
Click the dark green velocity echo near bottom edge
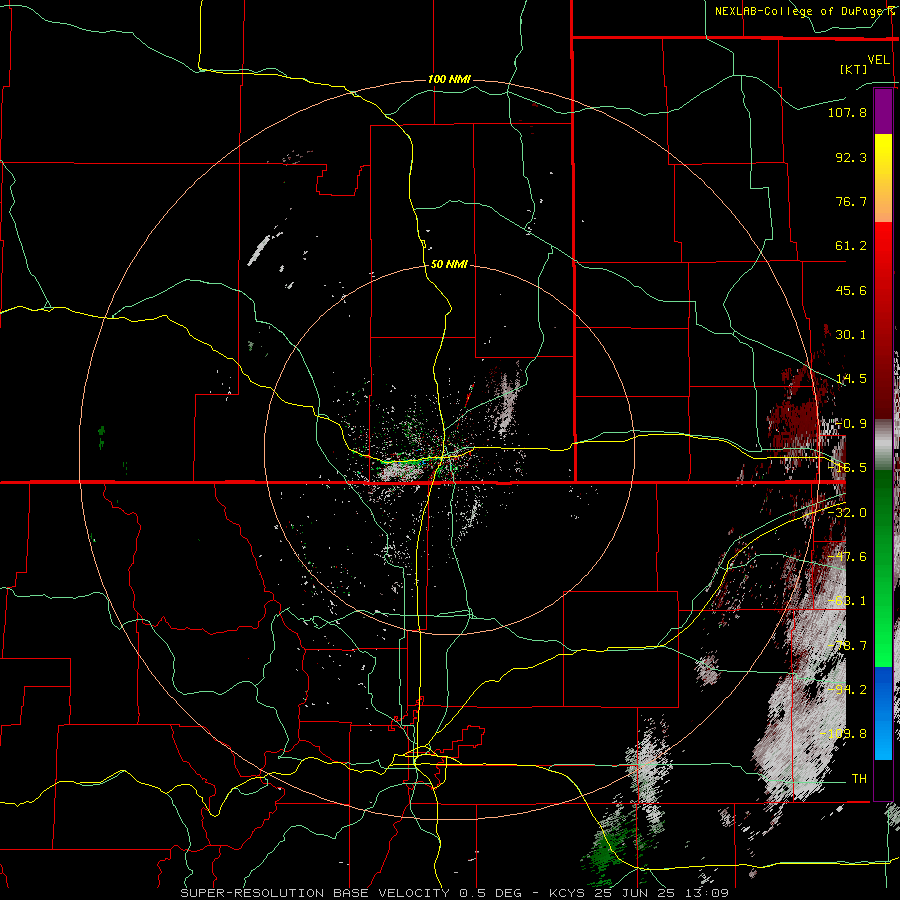click(607, 854)
